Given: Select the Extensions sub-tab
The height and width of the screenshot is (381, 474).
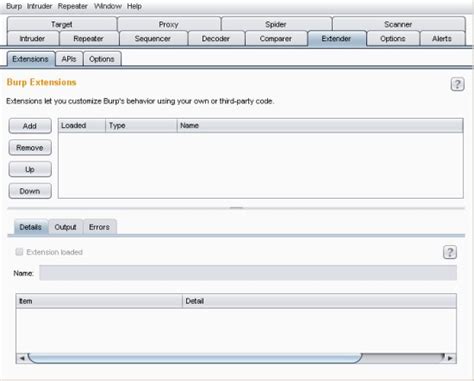Looking at the screenshot, I should tap(31, 59).
